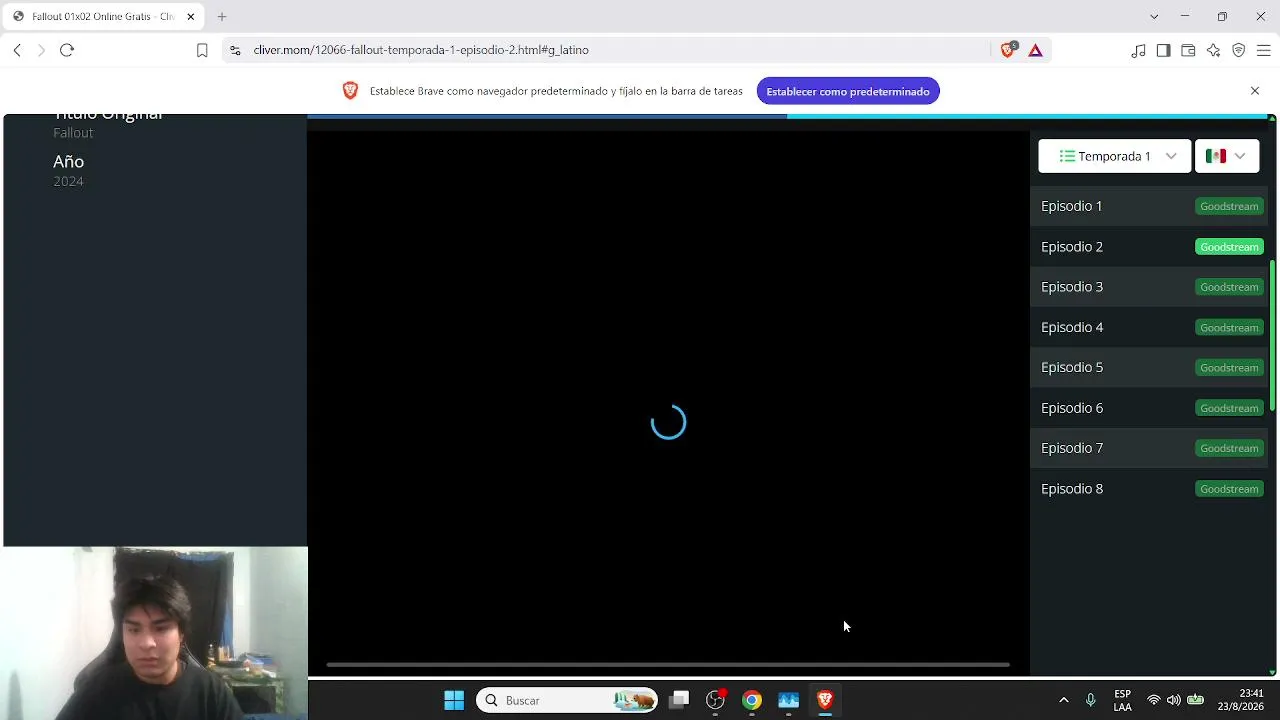
Task: Select Episodio 2 from the list
Action: [x=1072, y=247]
